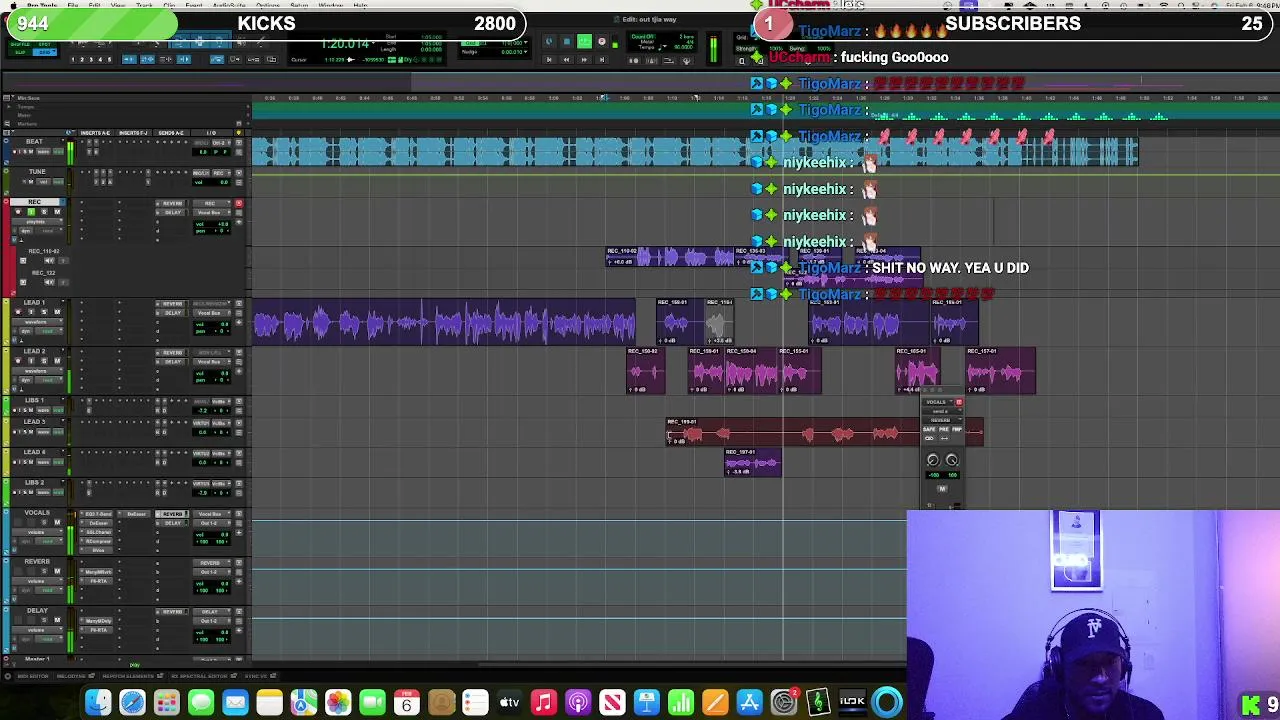1280x720 pixels.
Task: Fast forward using the transport button
Action: 584,60
